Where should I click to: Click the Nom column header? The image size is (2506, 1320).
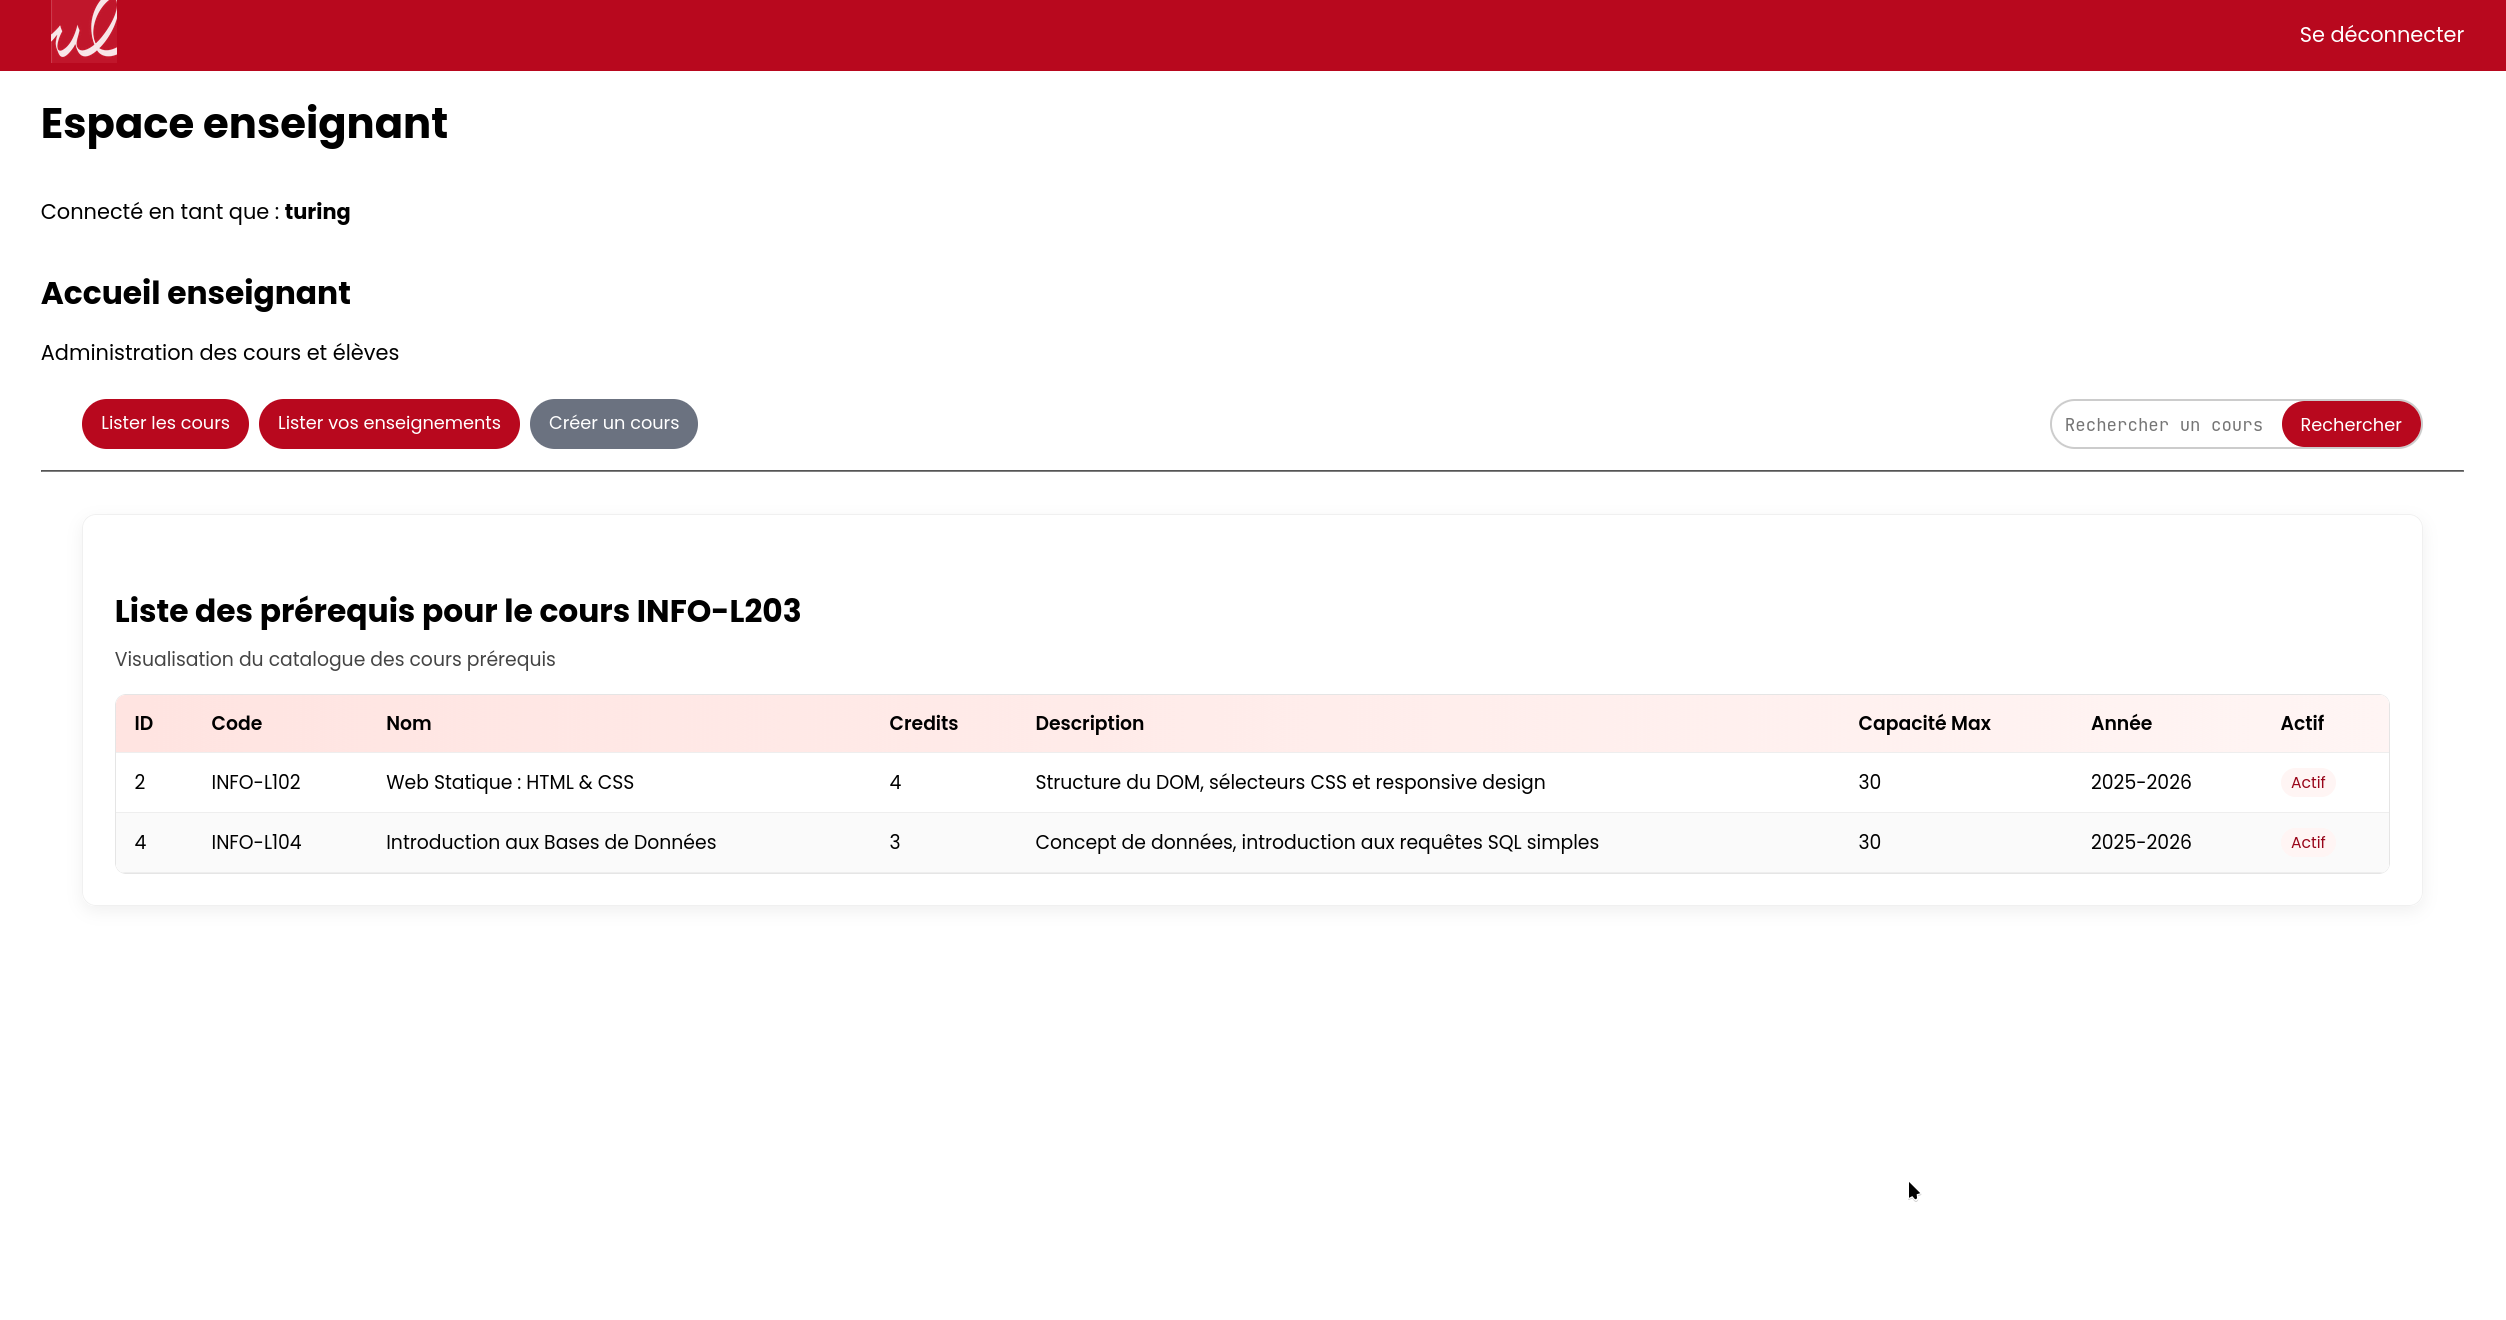pyautogui.click(x=408, y=723)
